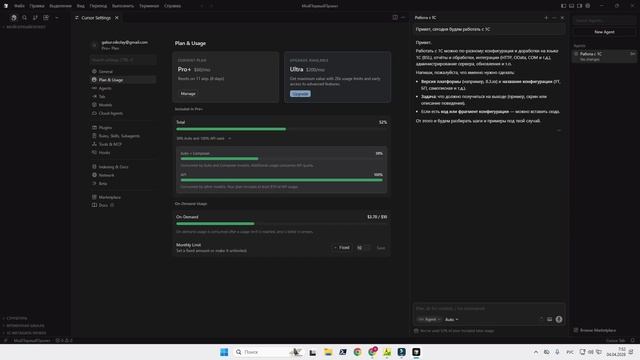Click the On-Demand usage progress bar
The height and width of the screenshot is (360, 640).
point(281,224)
